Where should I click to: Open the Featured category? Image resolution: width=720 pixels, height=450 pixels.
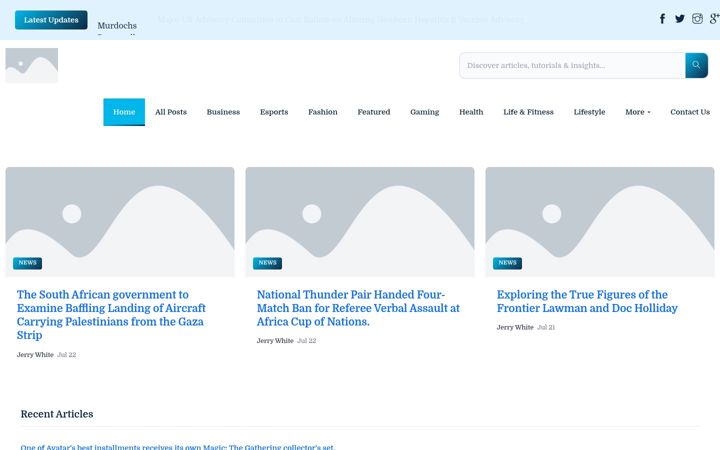(374, 112)
